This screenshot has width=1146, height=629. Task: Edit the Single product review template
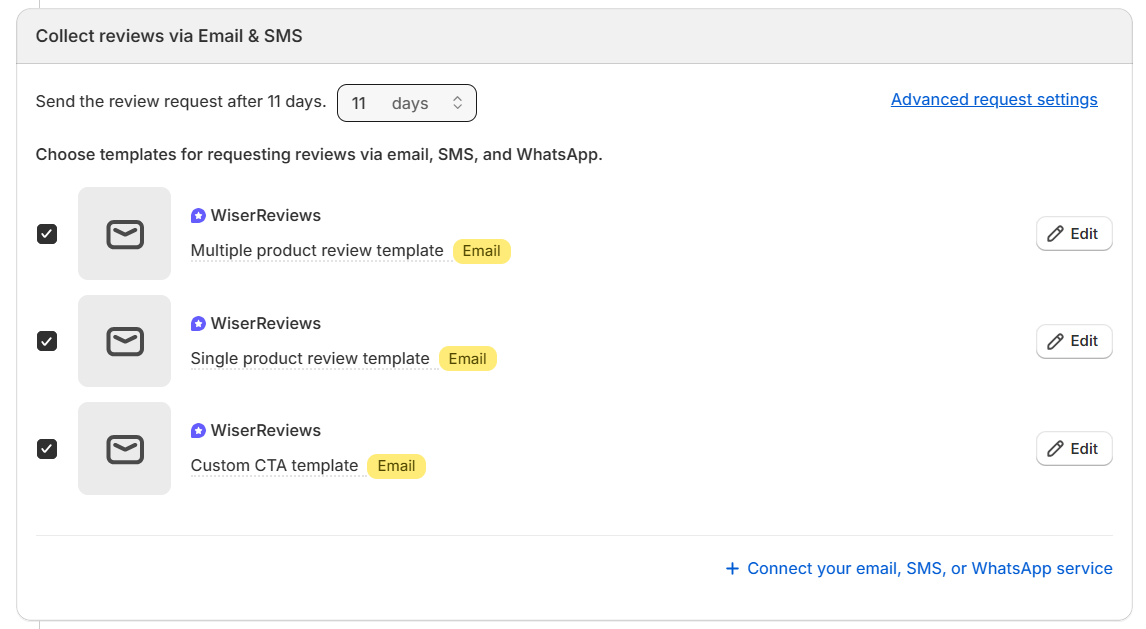click(x=1074, y=341)
